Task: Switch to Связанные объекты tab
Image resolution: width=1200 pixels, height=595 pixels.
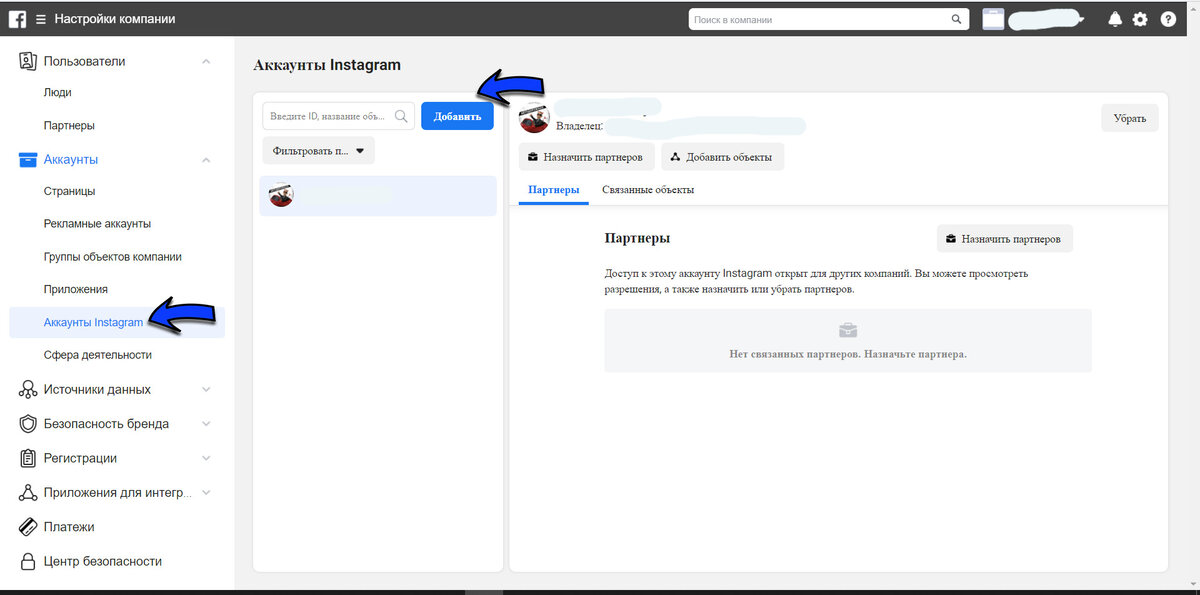Action: click(648, 190)
